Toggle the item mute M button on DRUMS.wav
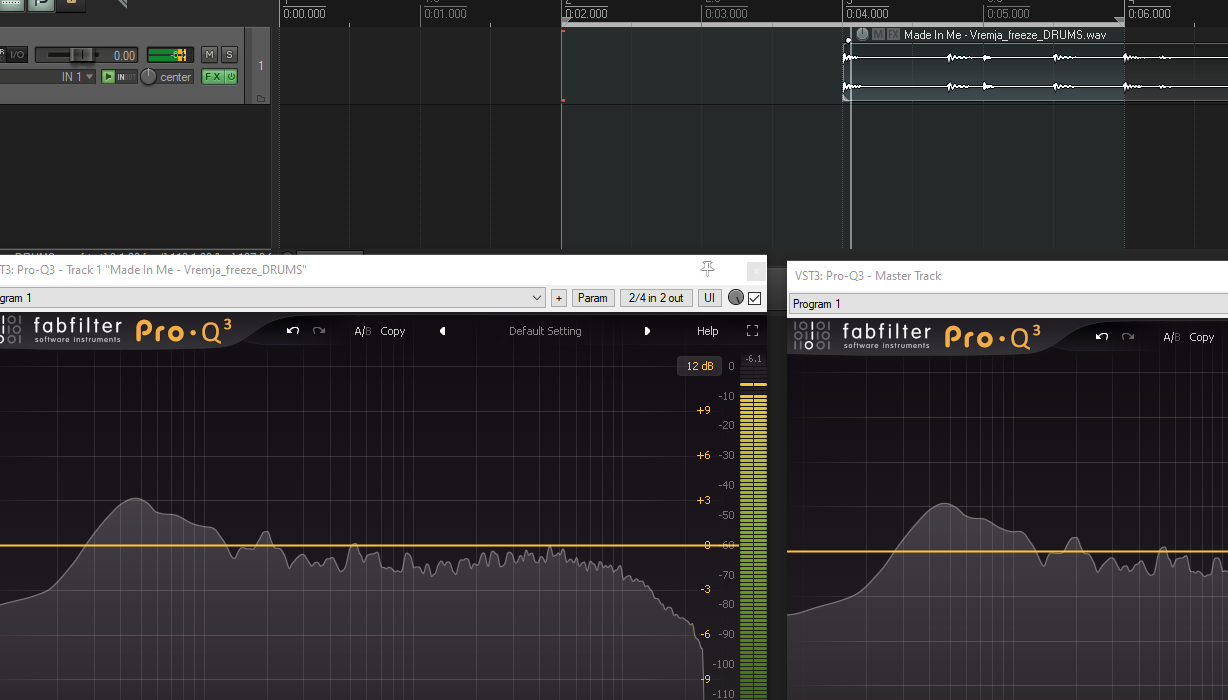 coord(878,34)
